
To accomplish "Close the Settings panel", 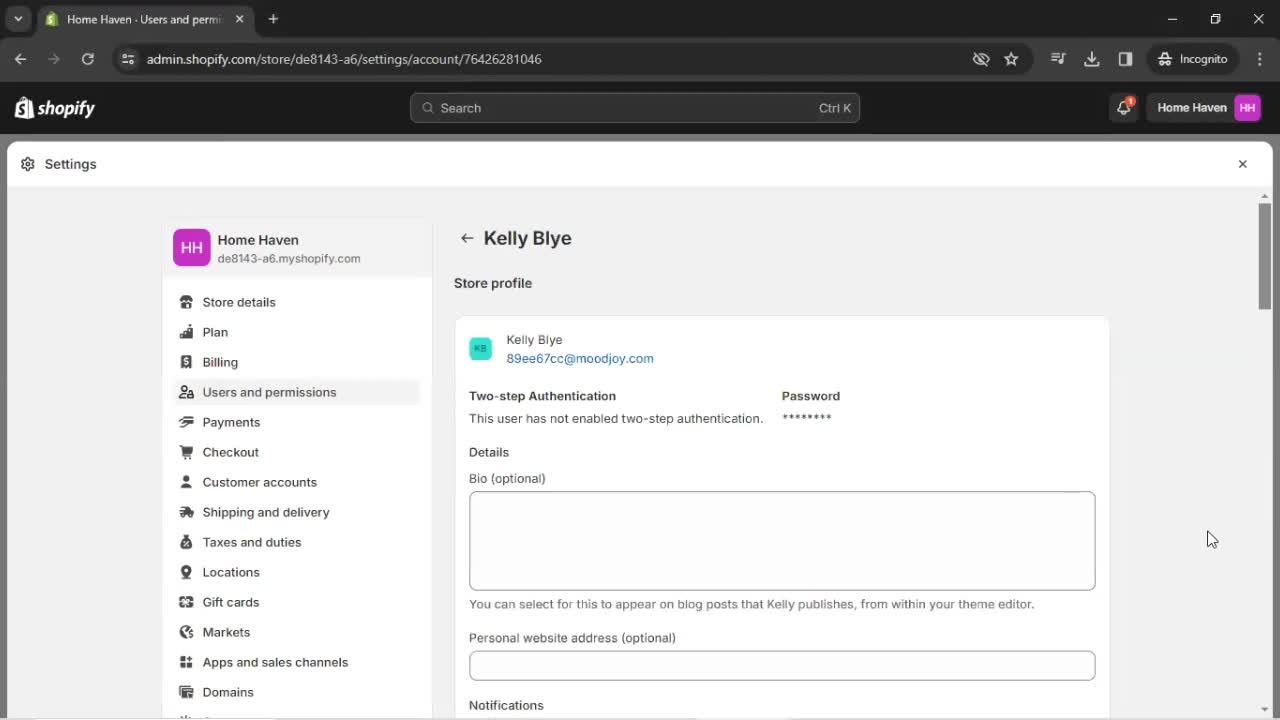I will pos(1243,164).
